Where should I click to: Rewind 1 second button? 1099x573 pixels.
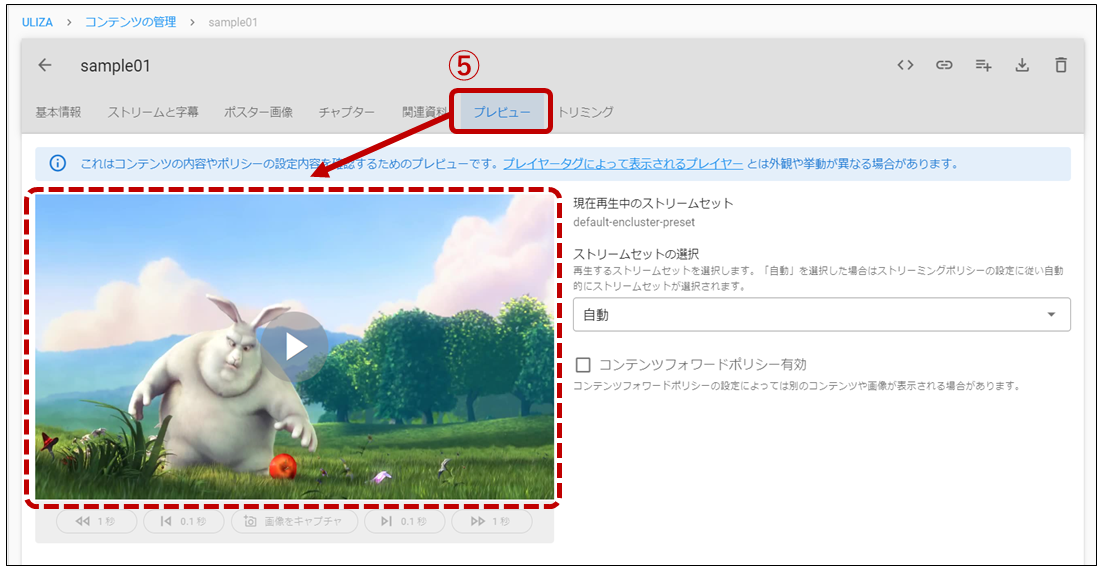click(x=97, y=521)
